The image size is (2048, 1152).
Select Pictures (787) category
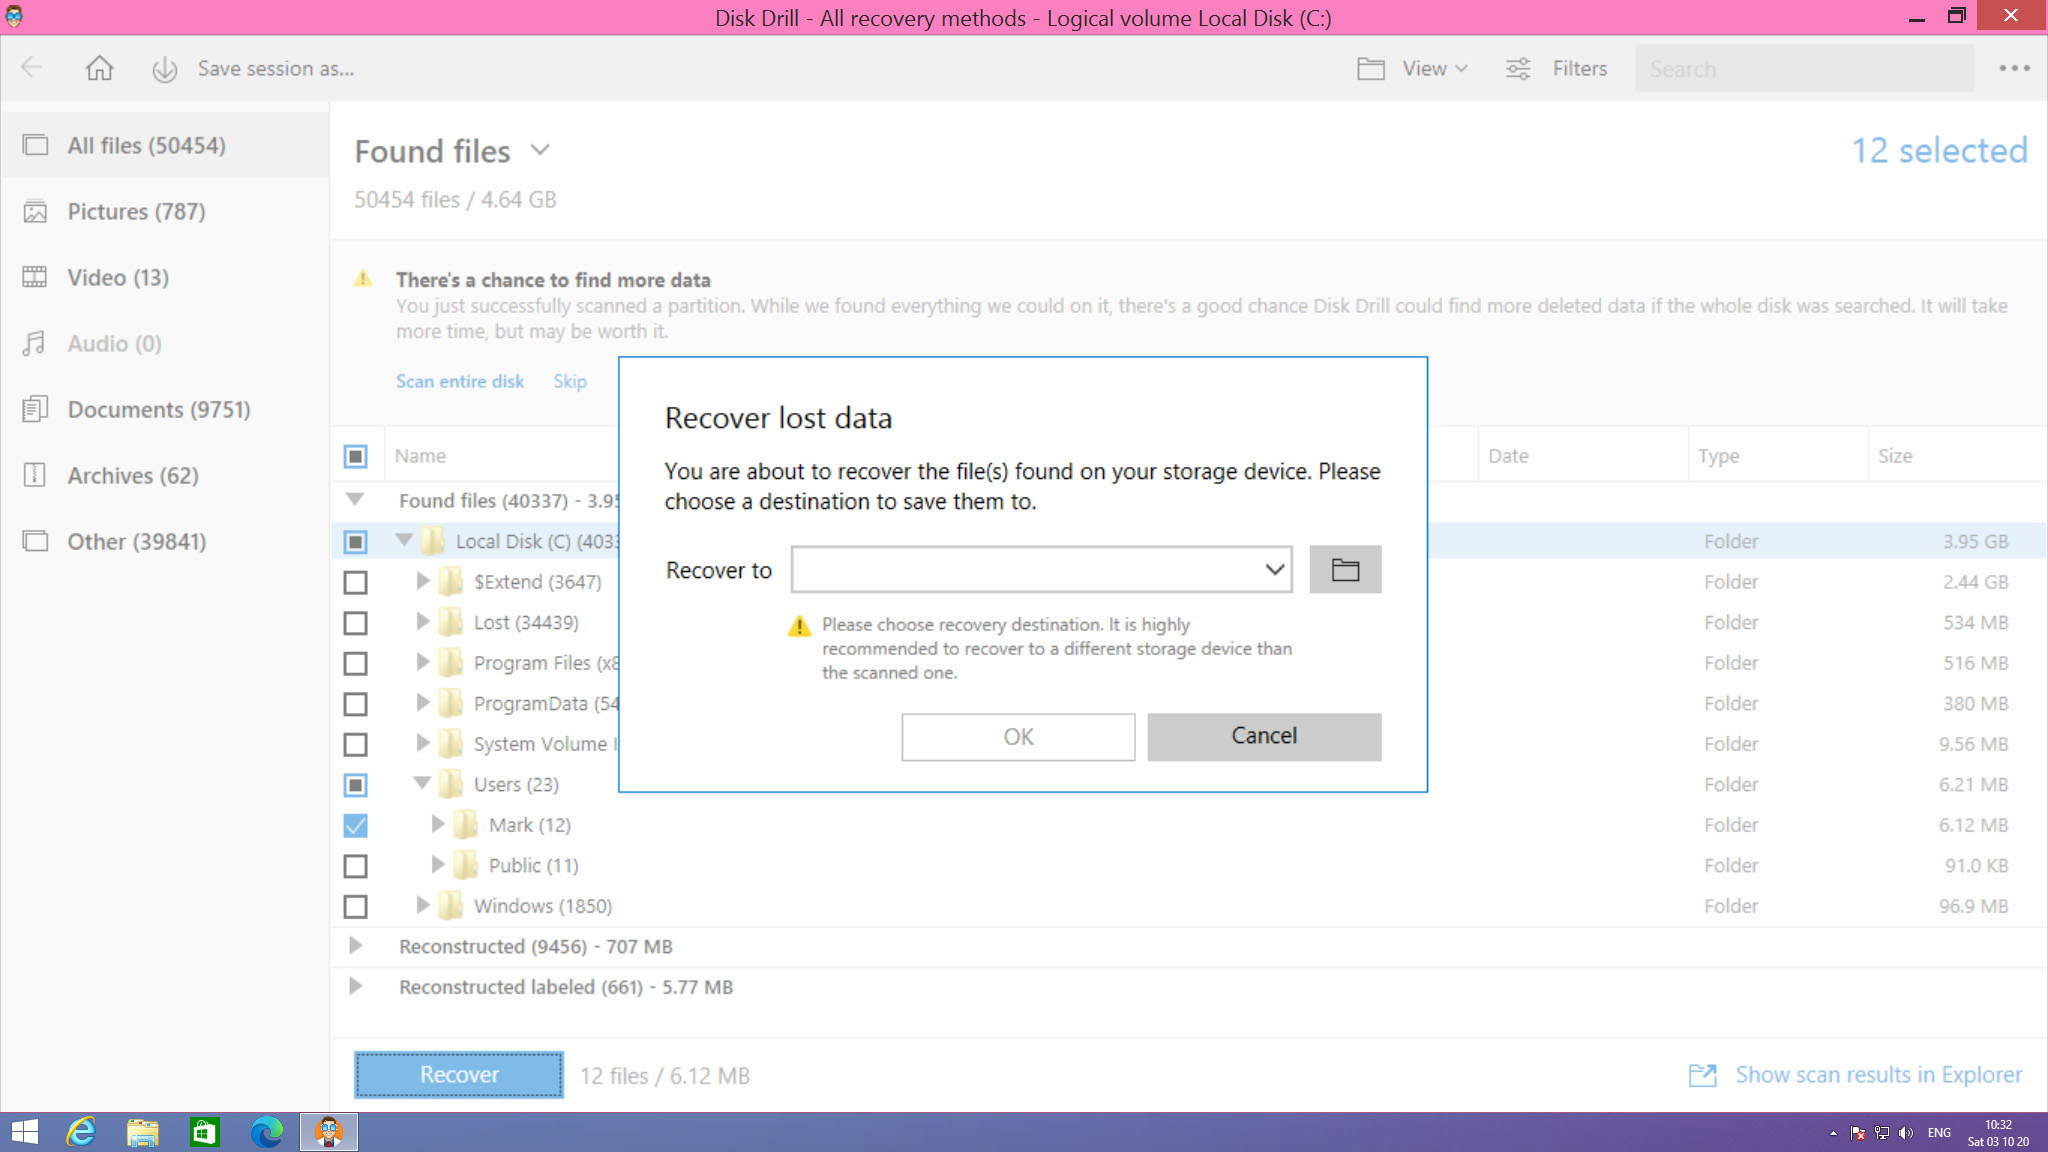pos(165,211)
